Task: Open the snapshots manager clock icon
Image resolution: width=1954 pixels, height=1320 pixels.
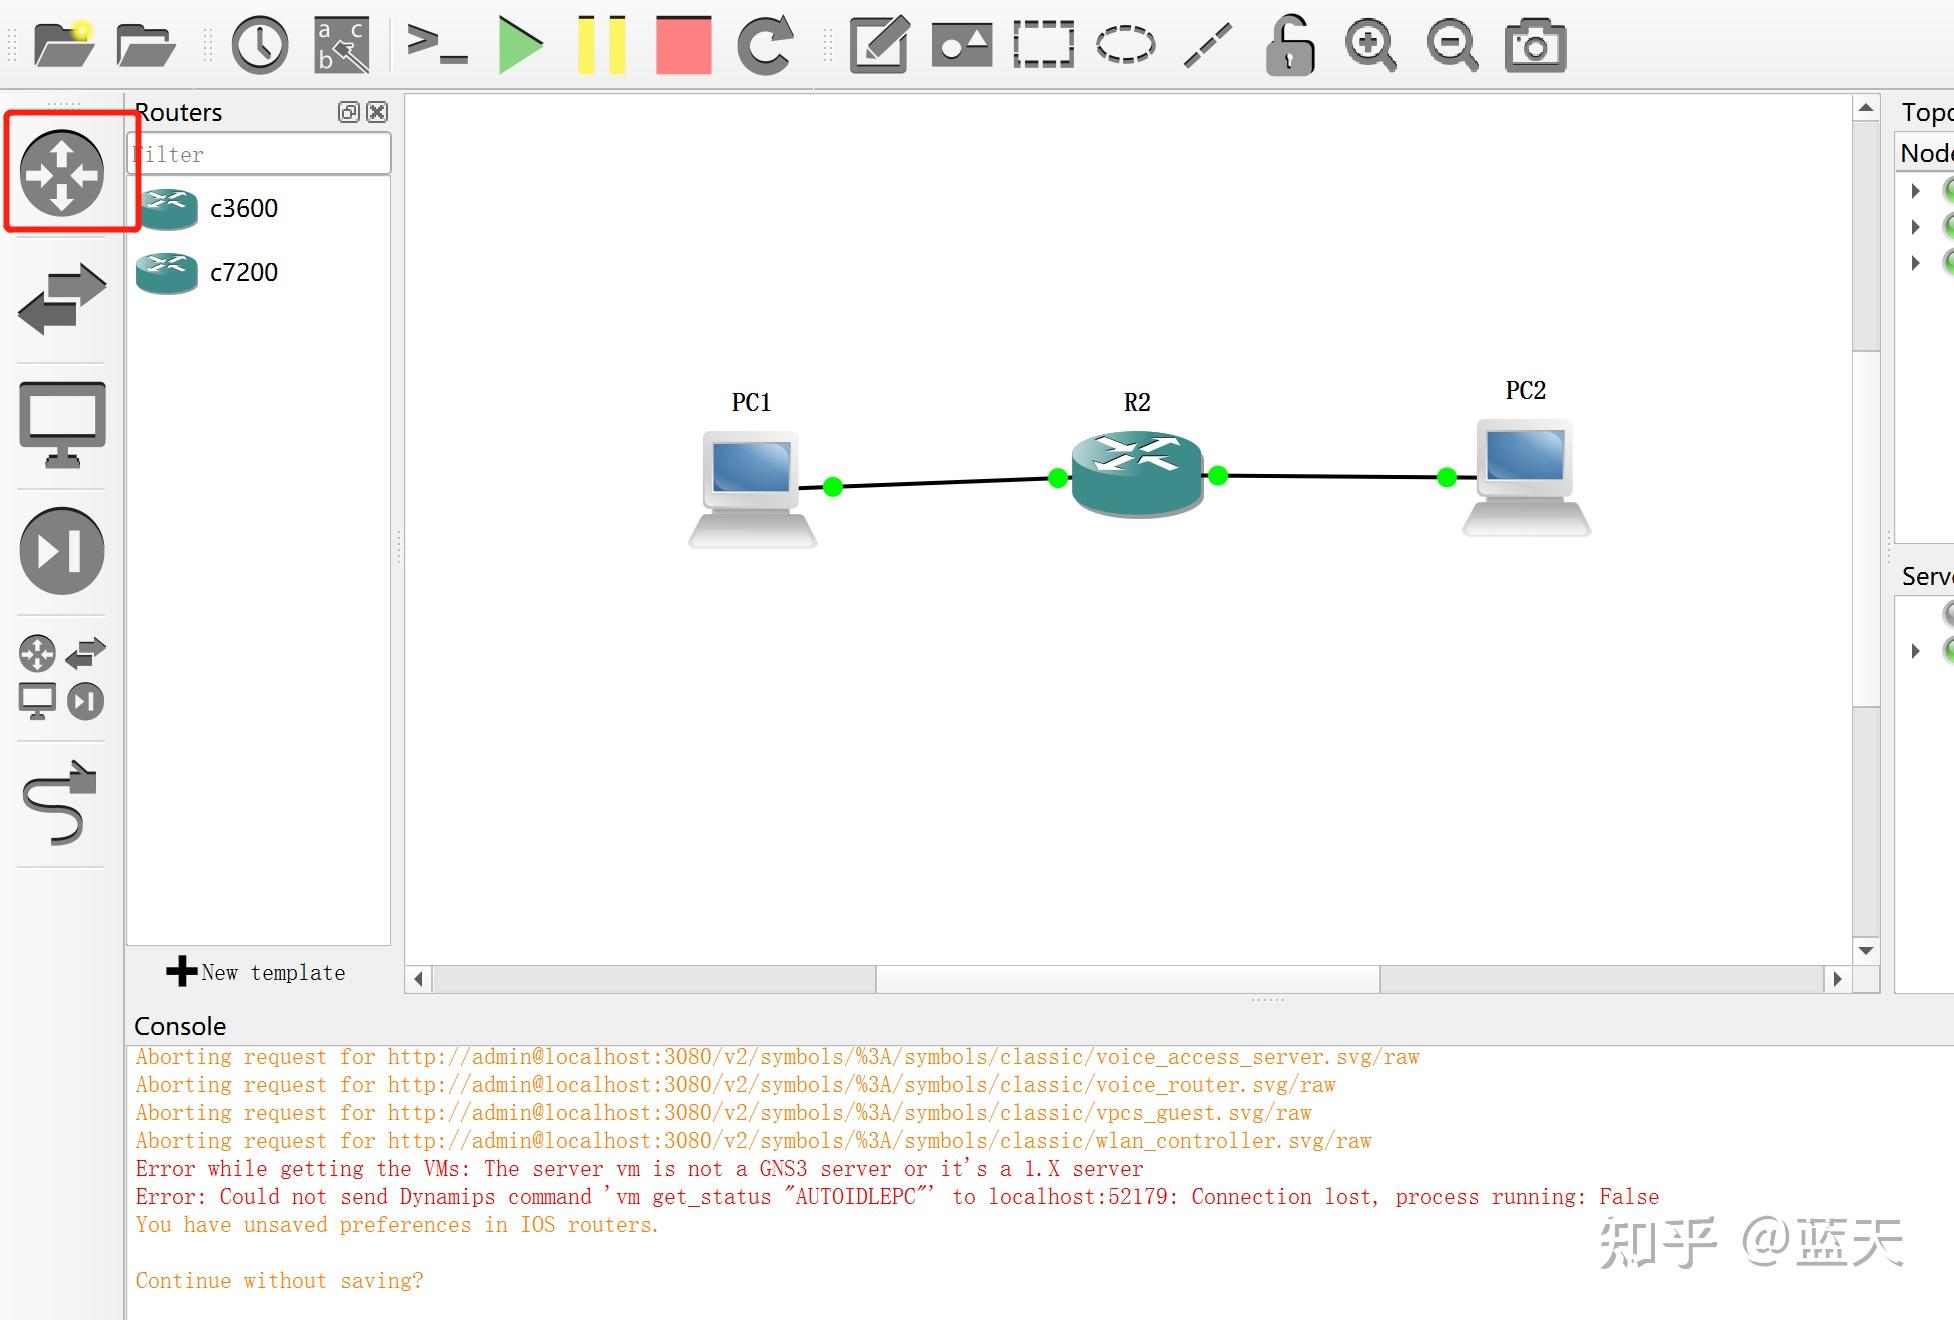Action: 260,45
